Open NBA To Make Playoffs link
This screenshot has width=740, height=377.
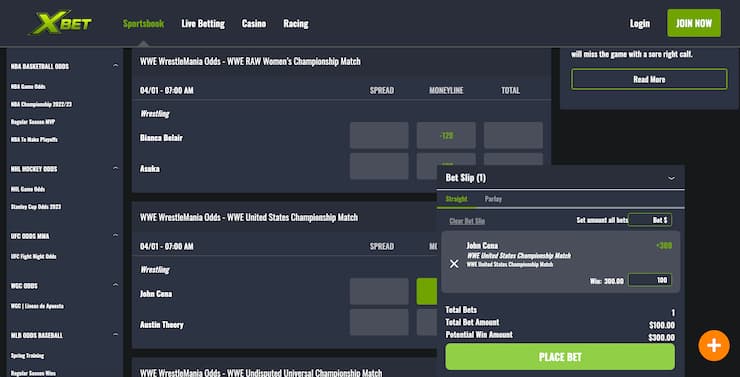click(34, 139)
